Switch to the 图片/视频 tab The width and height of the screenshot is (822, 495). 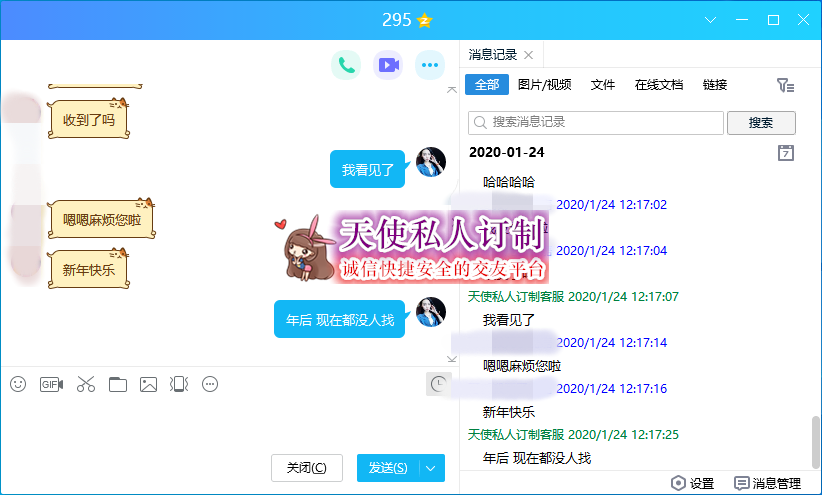[545, 85]
